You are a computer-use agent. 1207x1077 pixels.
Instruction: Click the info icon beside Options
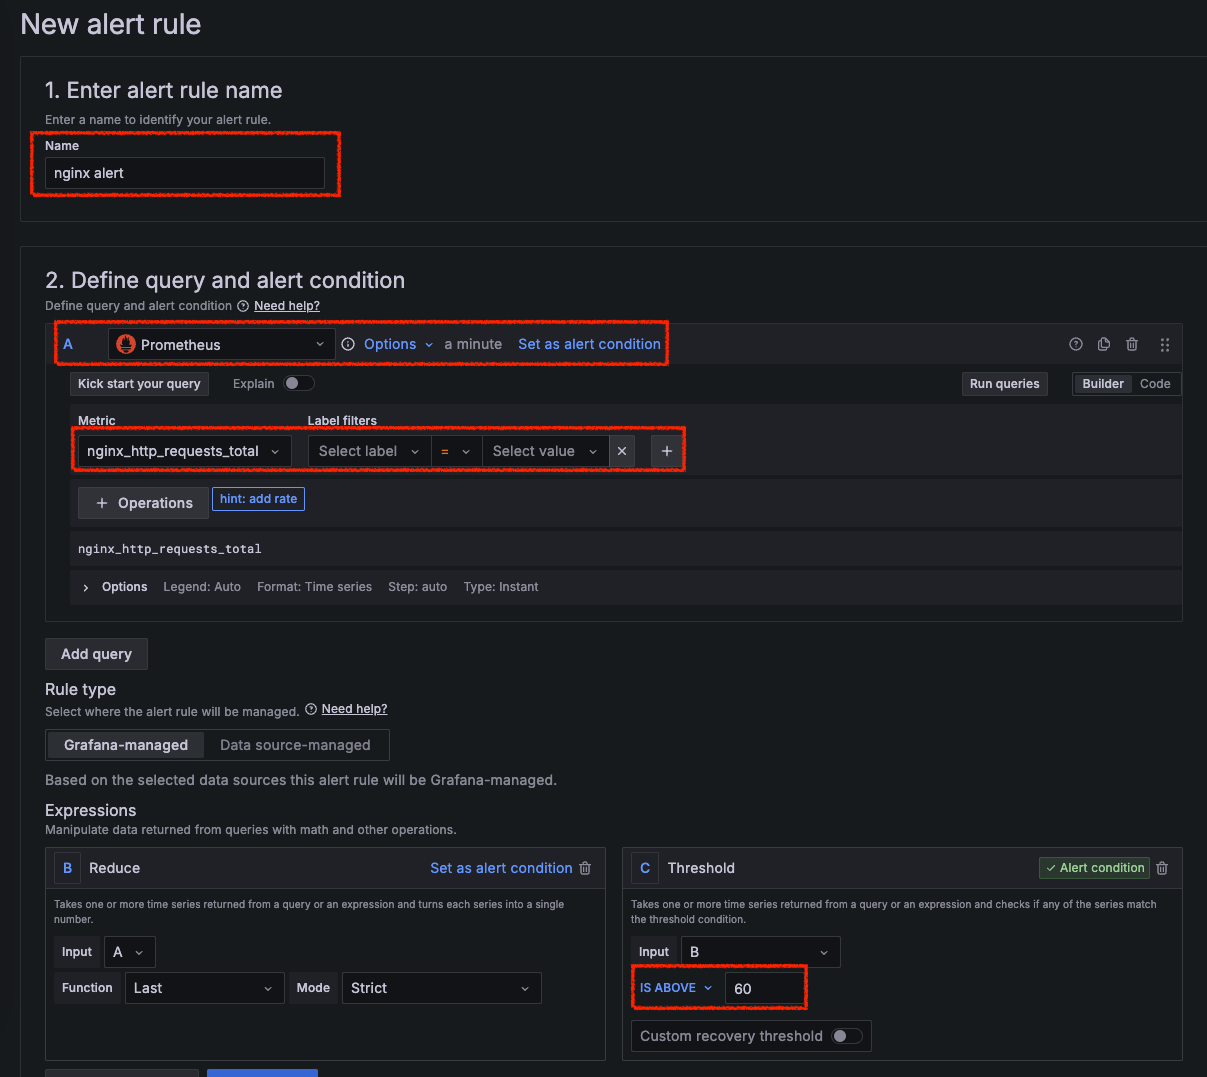[348, 344]
